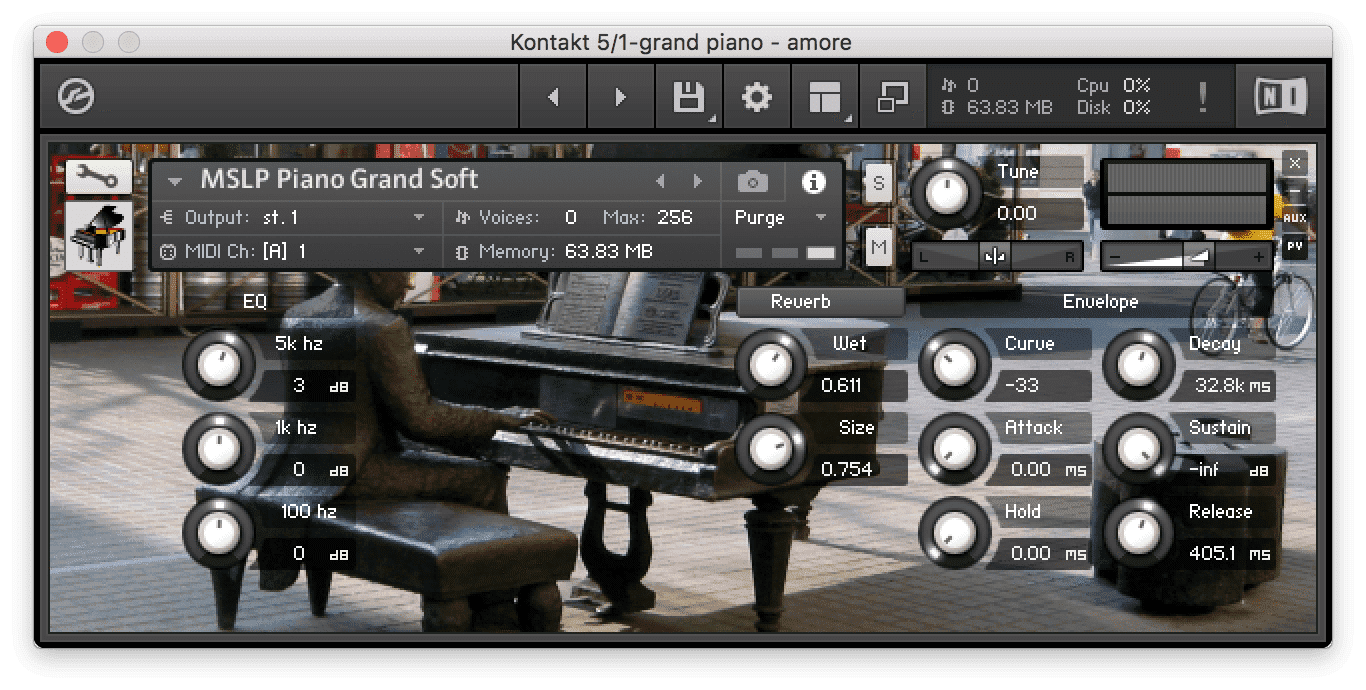1366x690 pixels.
Task: Open the MIDI Ch dropdown
Action: pos(296,251)
